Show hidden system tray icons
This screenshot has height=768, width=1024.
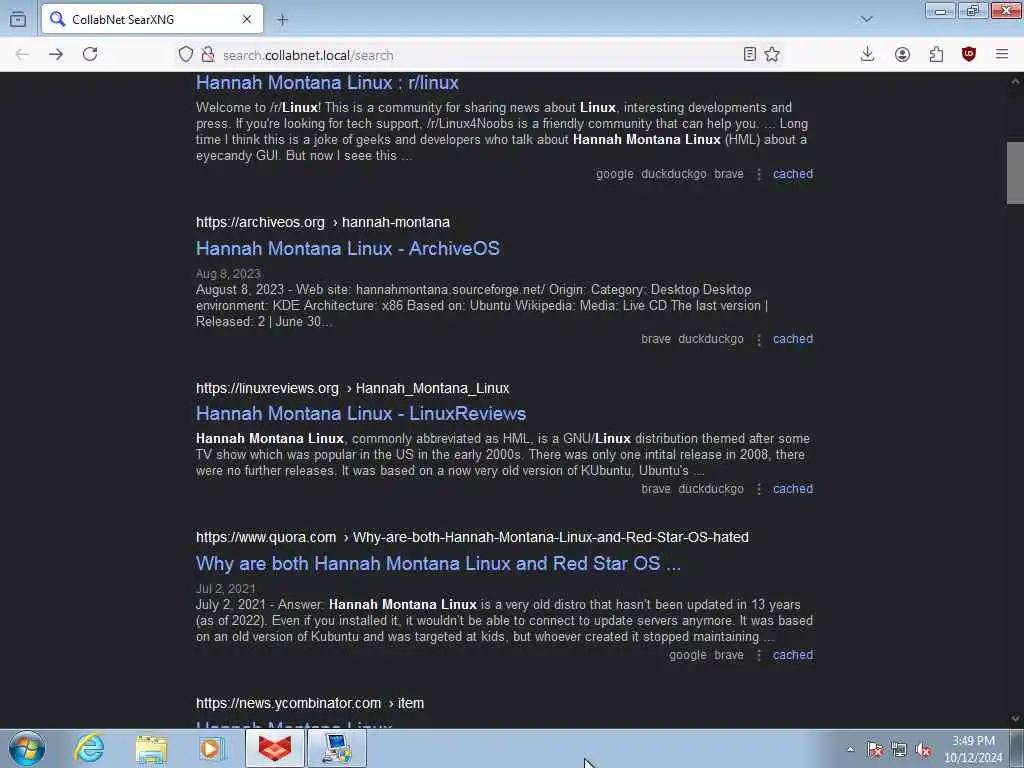coord(850,750)
